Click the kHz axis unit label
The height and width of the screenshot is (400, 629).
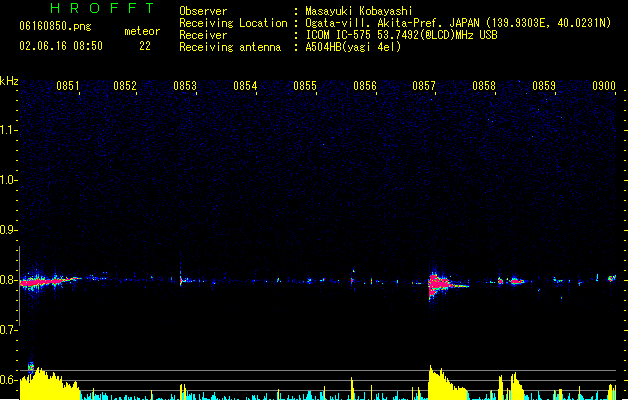(9, 81)
